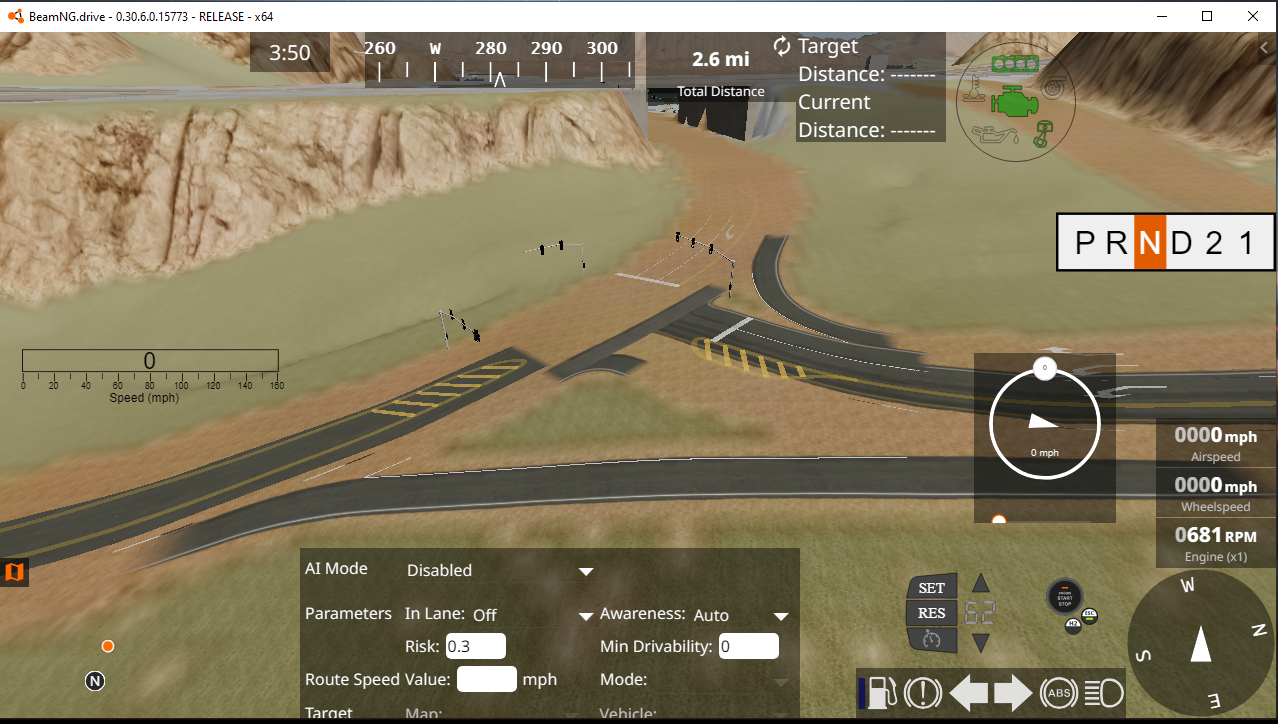1278x724 pixels.
Task: Click the Parameters label
Action: tap(348, 613)
